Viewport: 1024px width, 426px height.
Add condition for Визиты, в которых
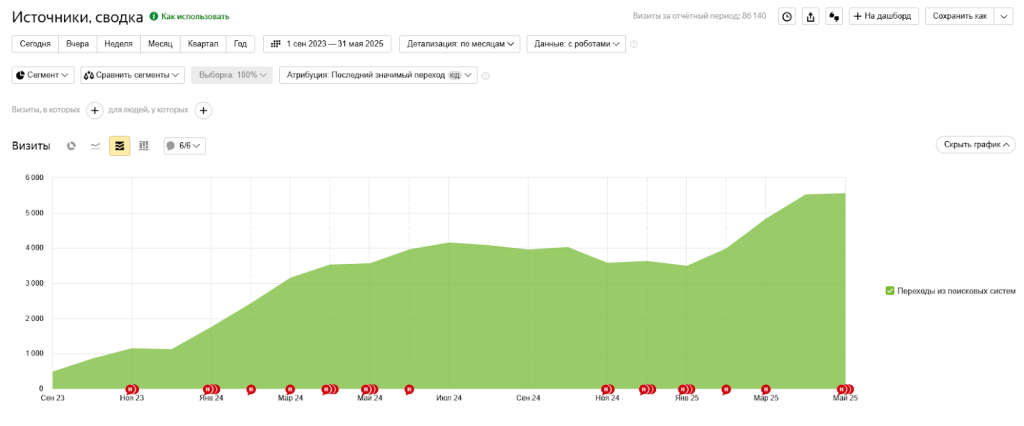(94, 110)
